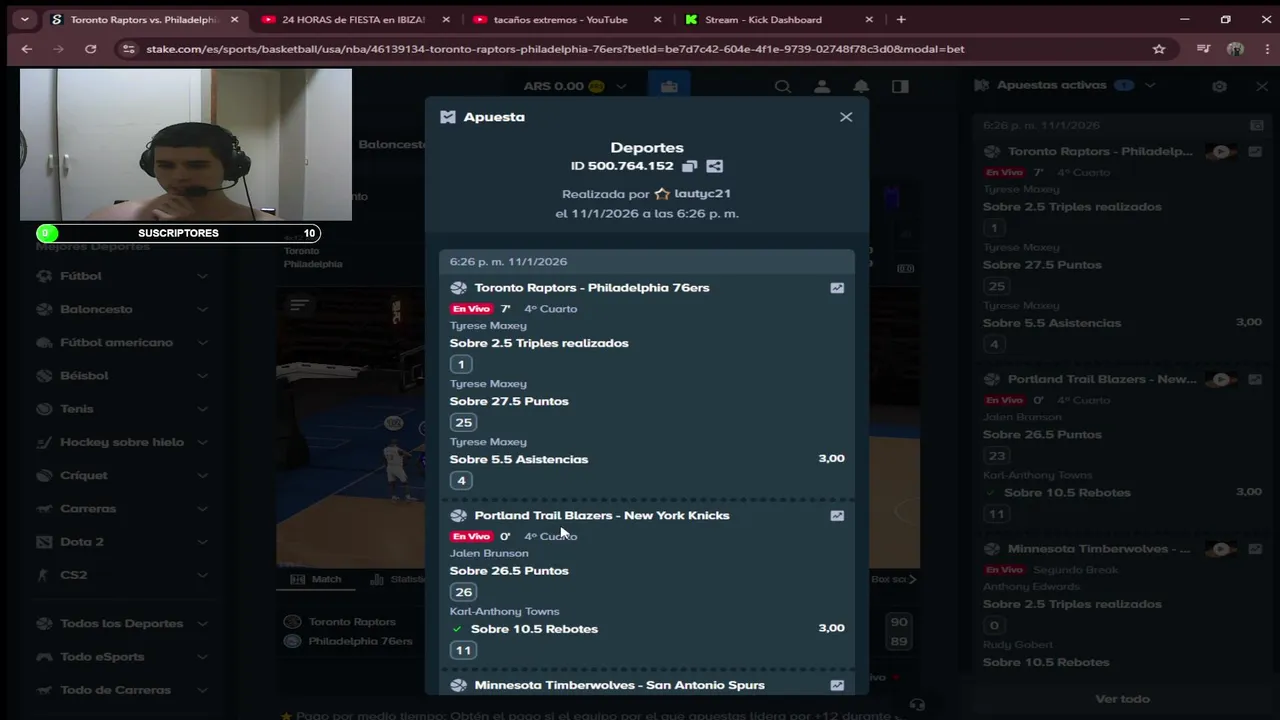1280x720 pixels.
Task: Watch live stream for Toronto Raptors active bet
Action: click(1221, 152)
